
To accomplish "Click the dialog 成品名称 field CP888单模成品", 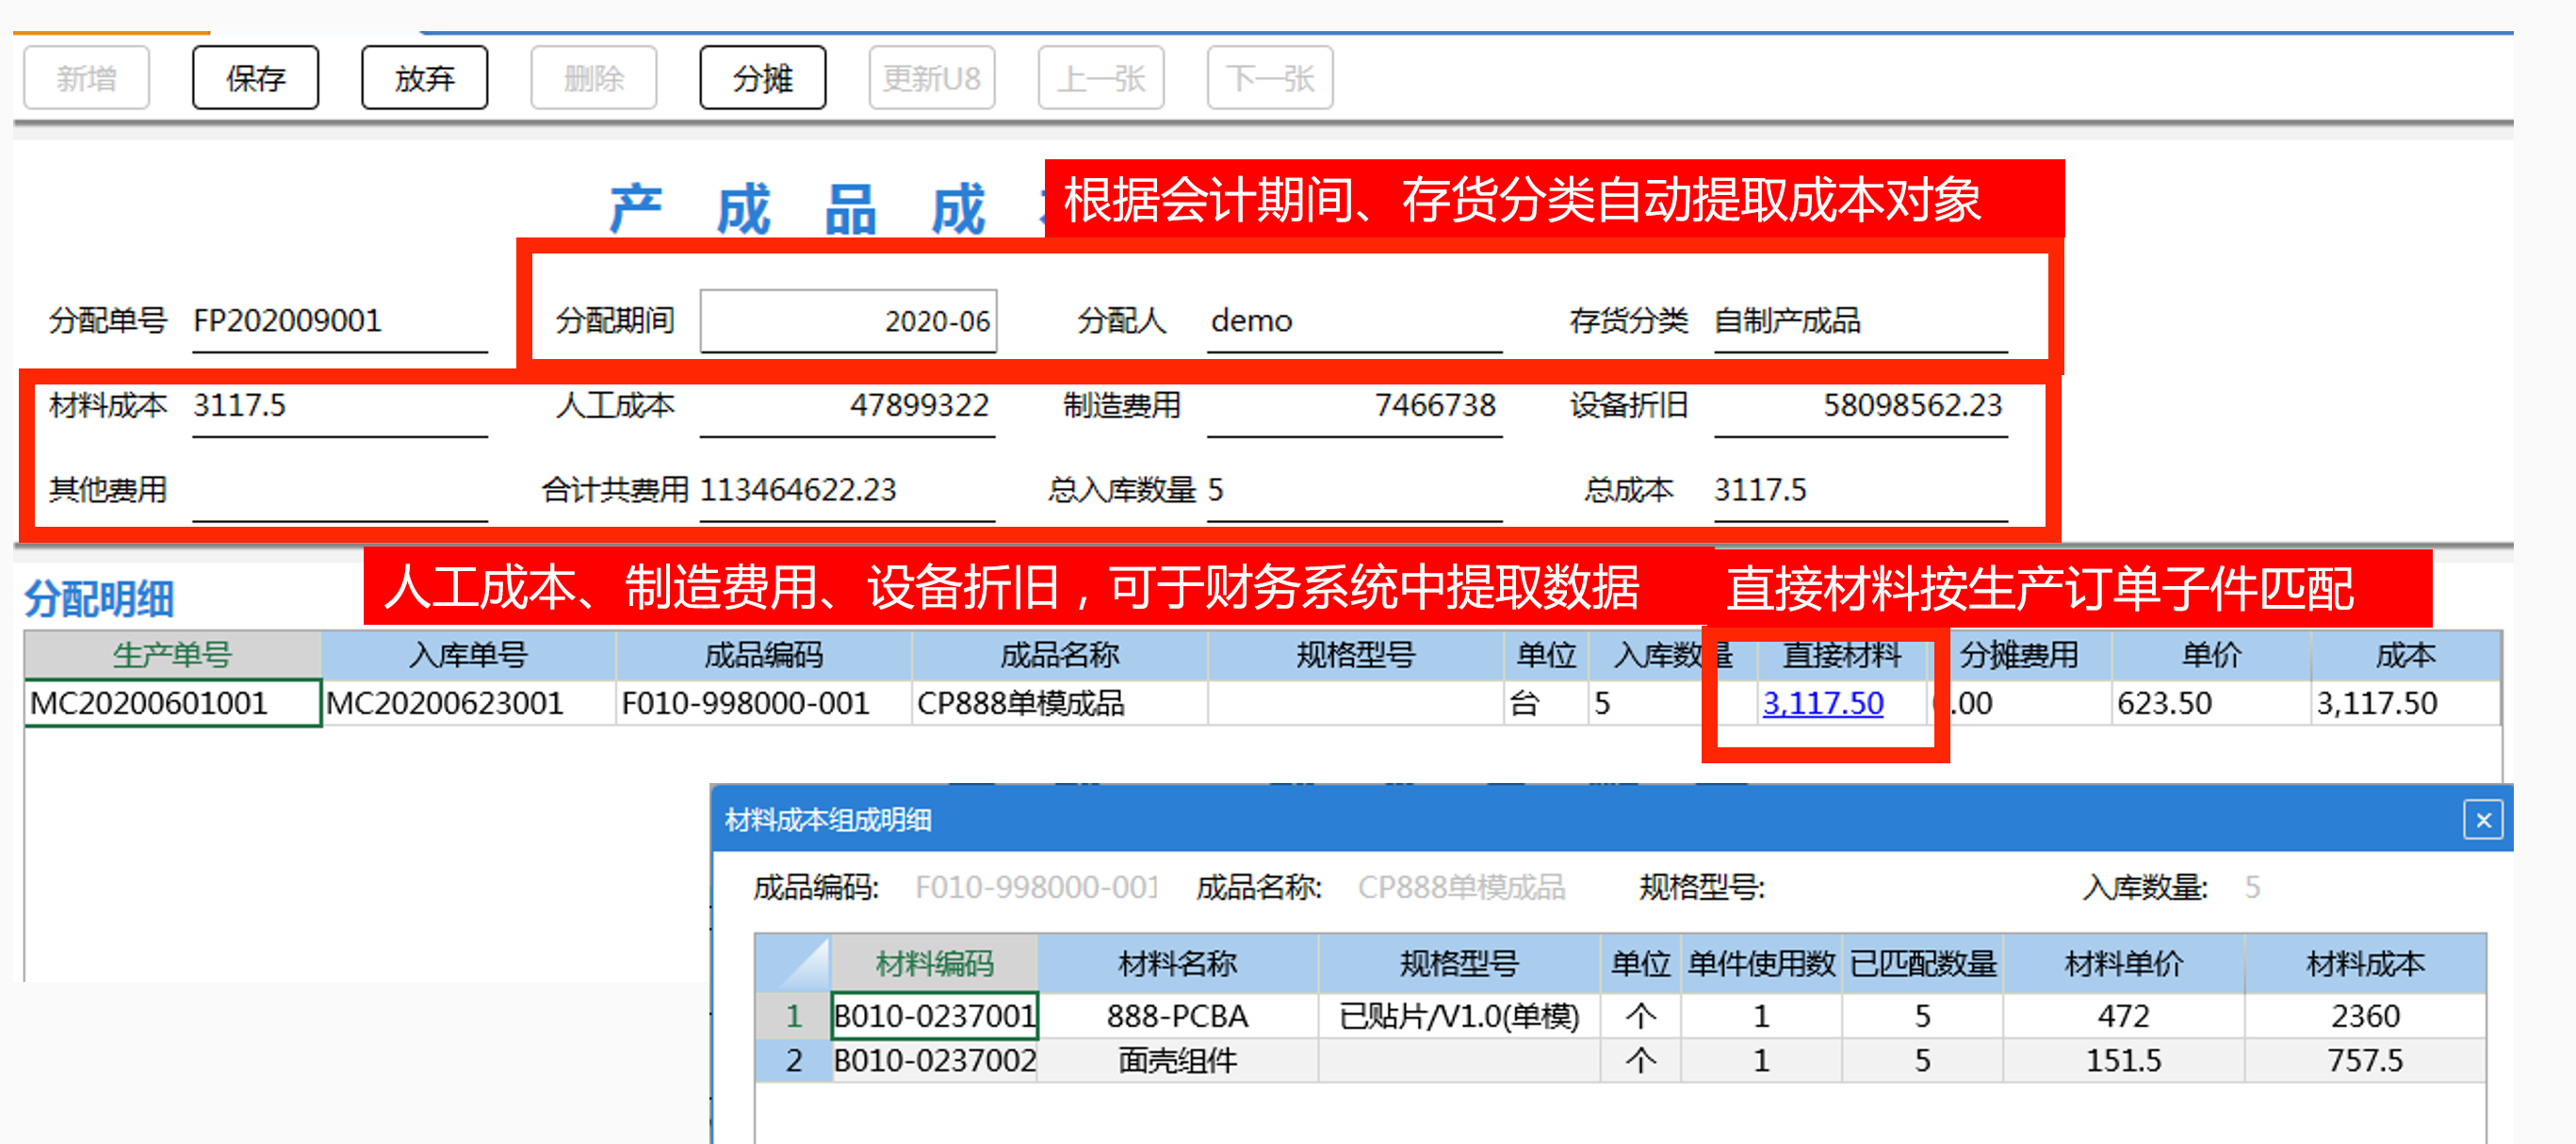I will tap(1461, 888).
